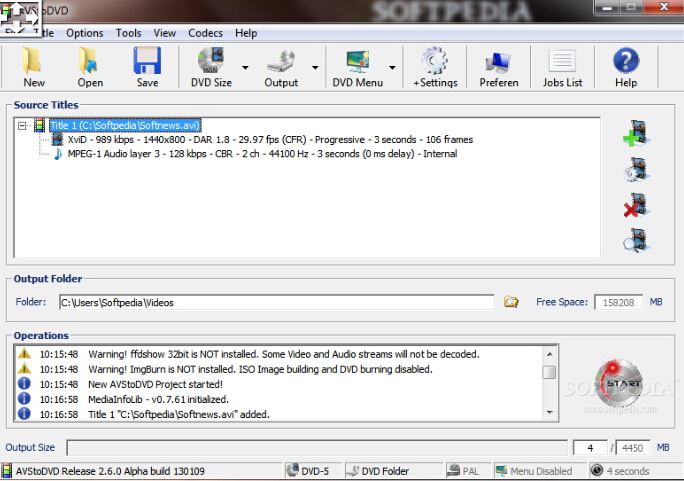The width and height of the screenshot is (684, 481).
Task: Click the DVD Folder status bar entry
Action: (378, 471)
